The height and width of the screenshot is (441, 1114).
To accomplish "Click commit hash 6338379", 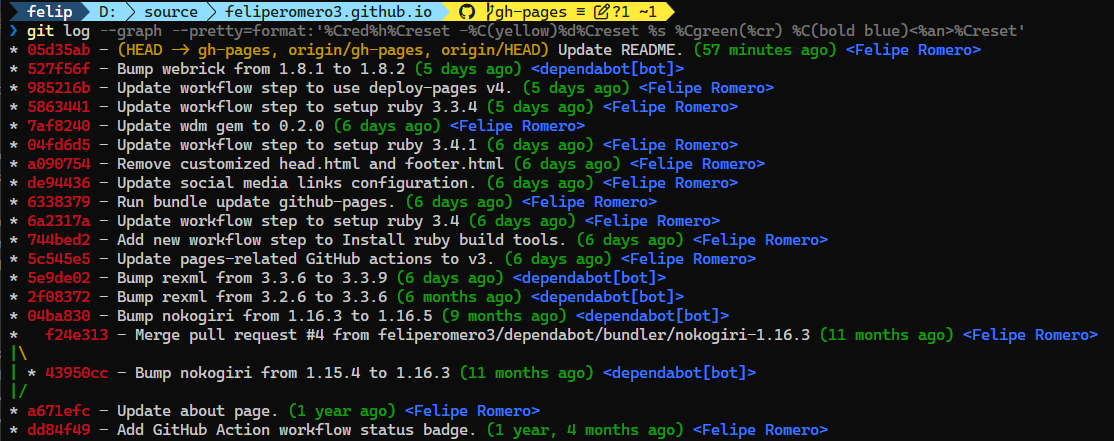I will 58,202.
